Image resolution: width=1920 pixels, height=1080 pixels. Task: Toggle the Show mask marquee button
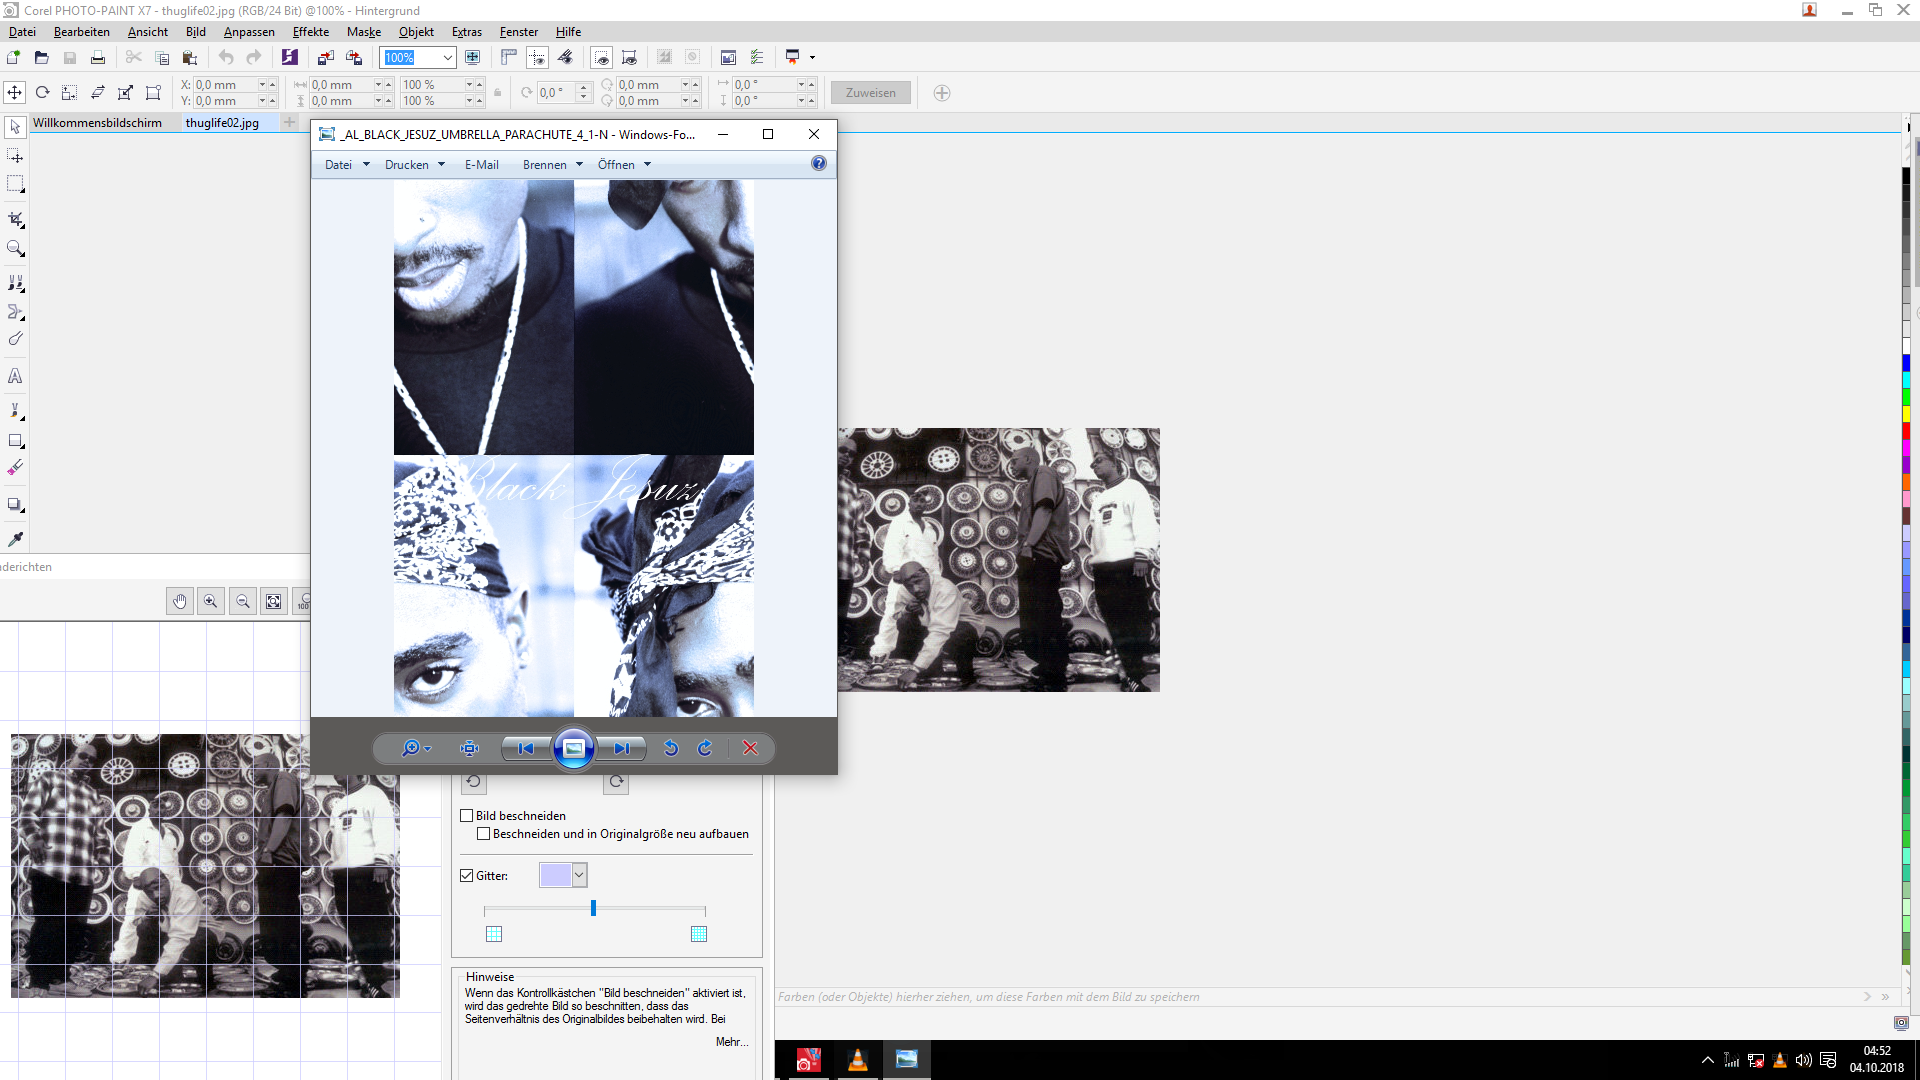[x=601, y=57]
